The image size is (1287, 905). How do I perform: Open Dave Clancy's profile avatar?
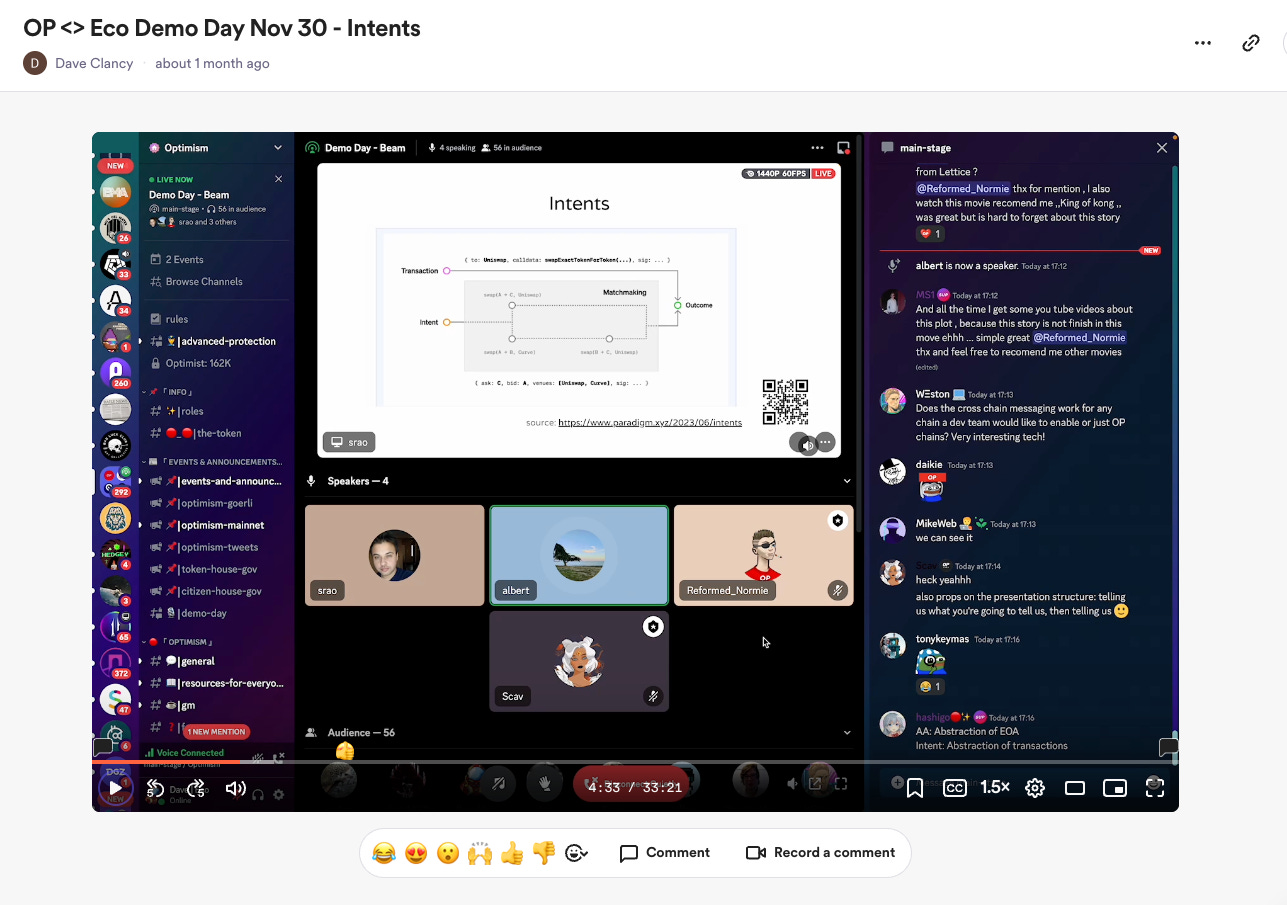35,63
